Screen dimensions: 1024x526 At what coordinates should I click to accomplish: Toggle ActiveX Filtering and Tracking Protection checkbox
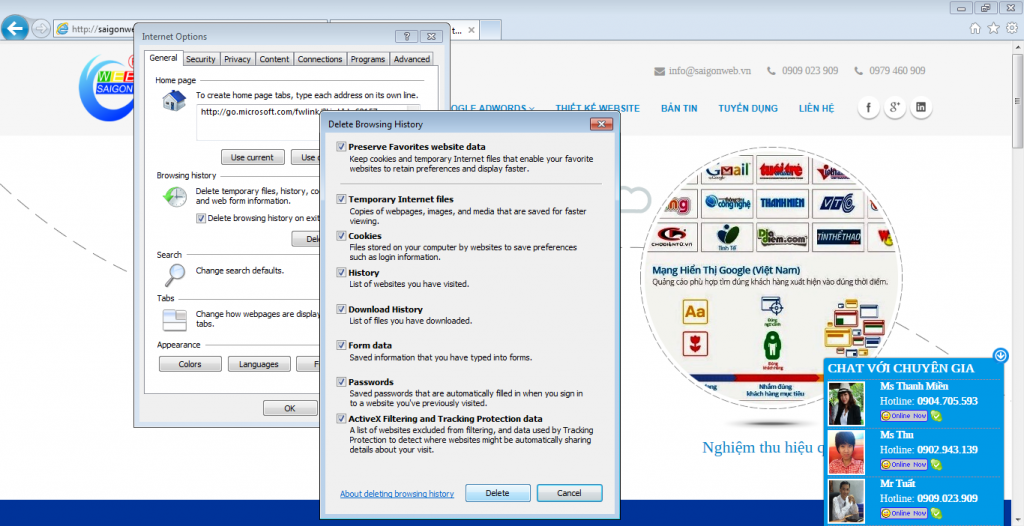(341, 419)
